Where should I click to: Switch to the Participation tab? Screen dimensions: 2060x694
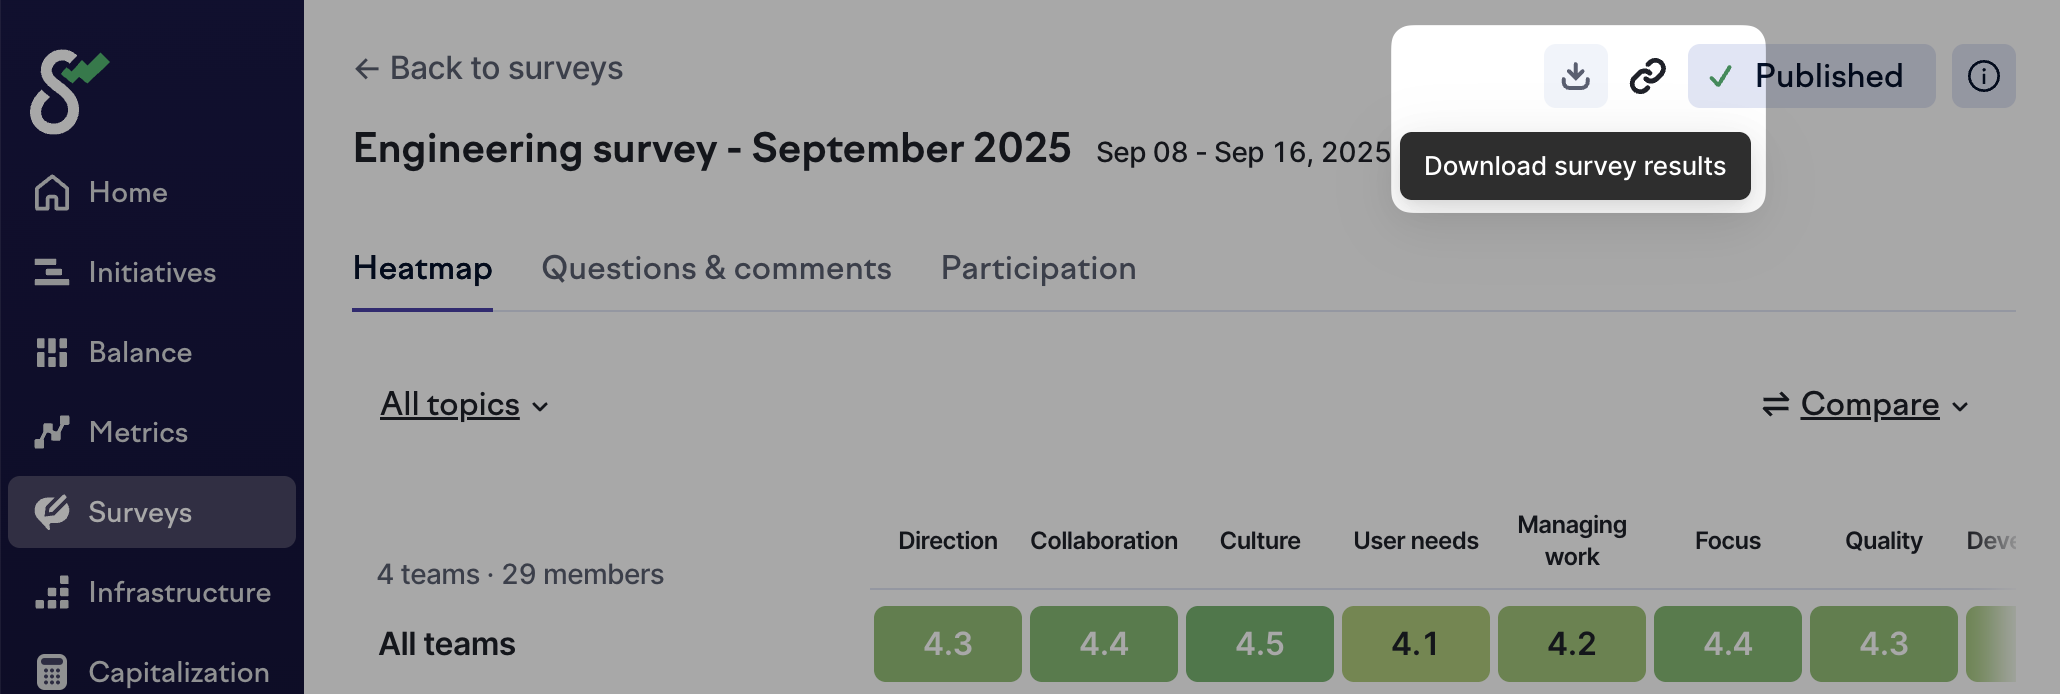1038,269
